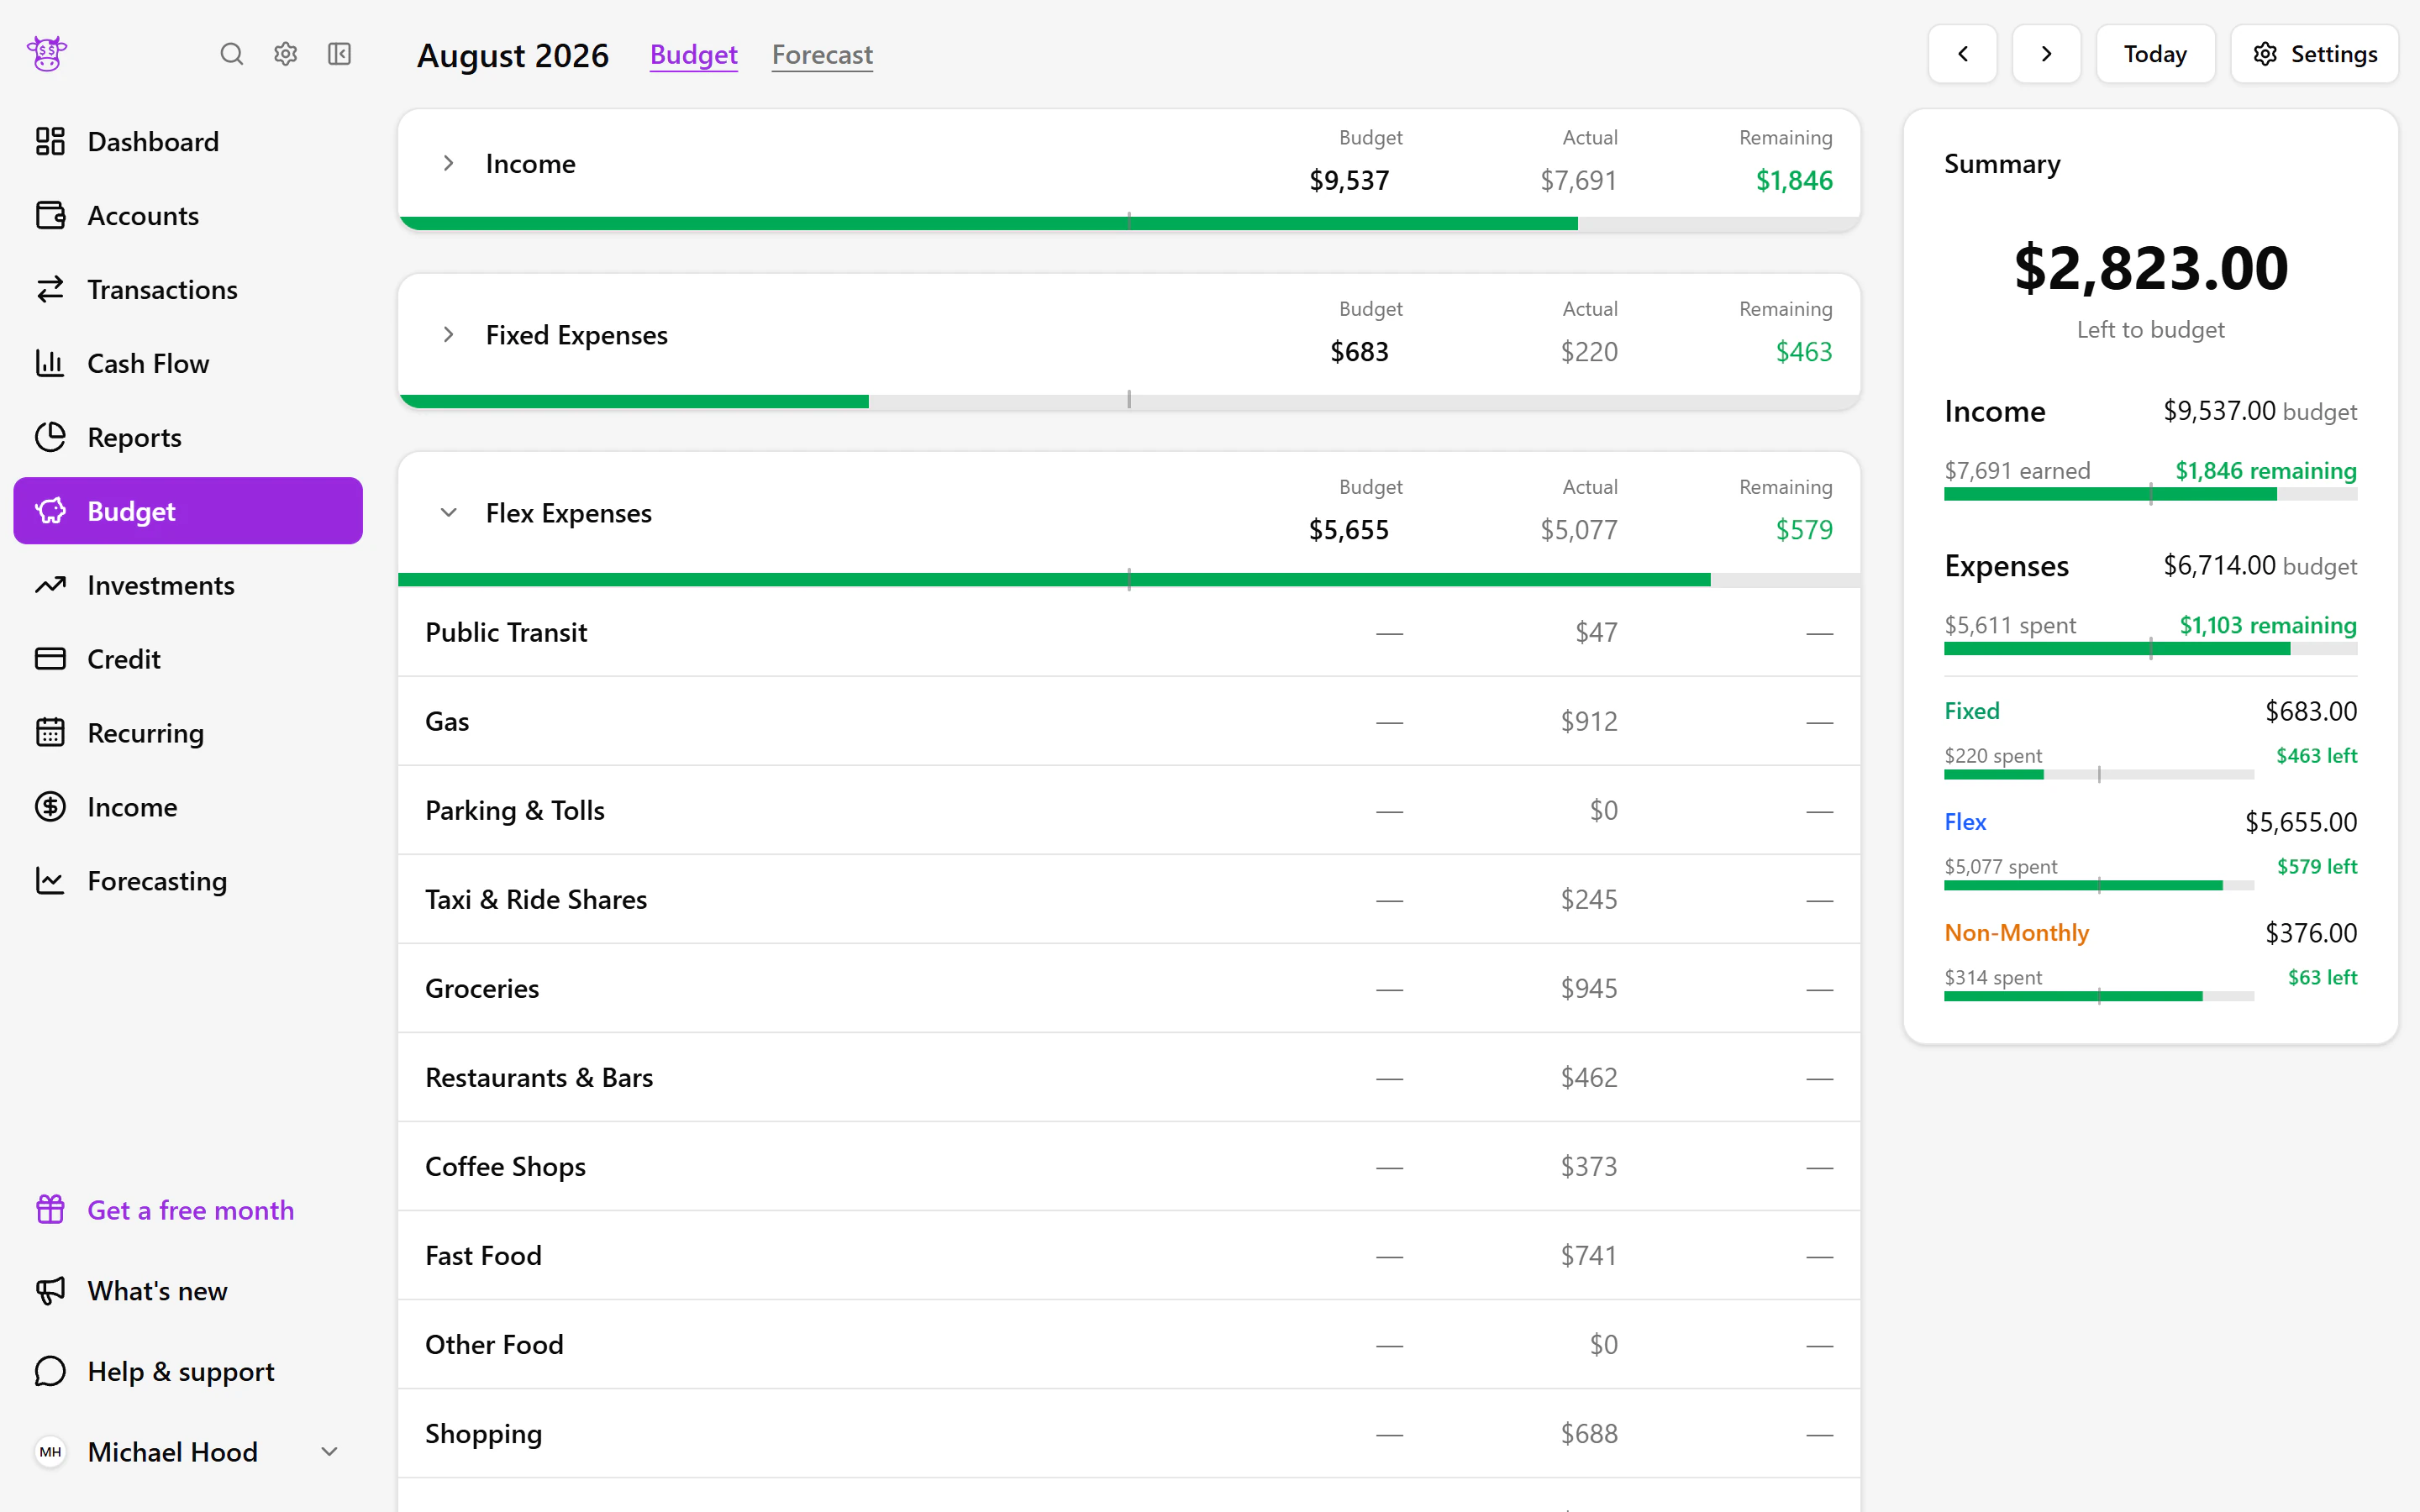
Task: Collapse the sidebar panel icon
Action: 340,54
